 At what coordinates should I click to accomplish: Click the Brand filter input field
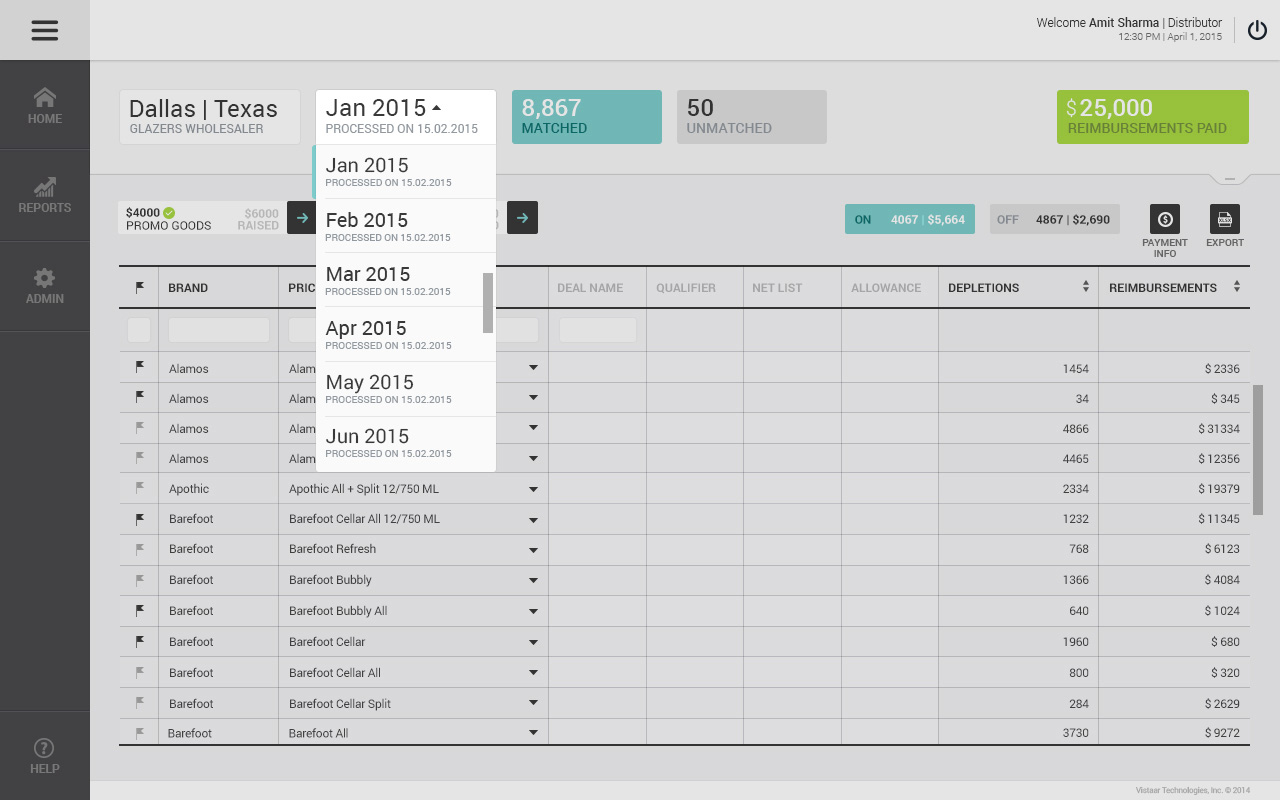pyautogui.click(x=218, y=330)
